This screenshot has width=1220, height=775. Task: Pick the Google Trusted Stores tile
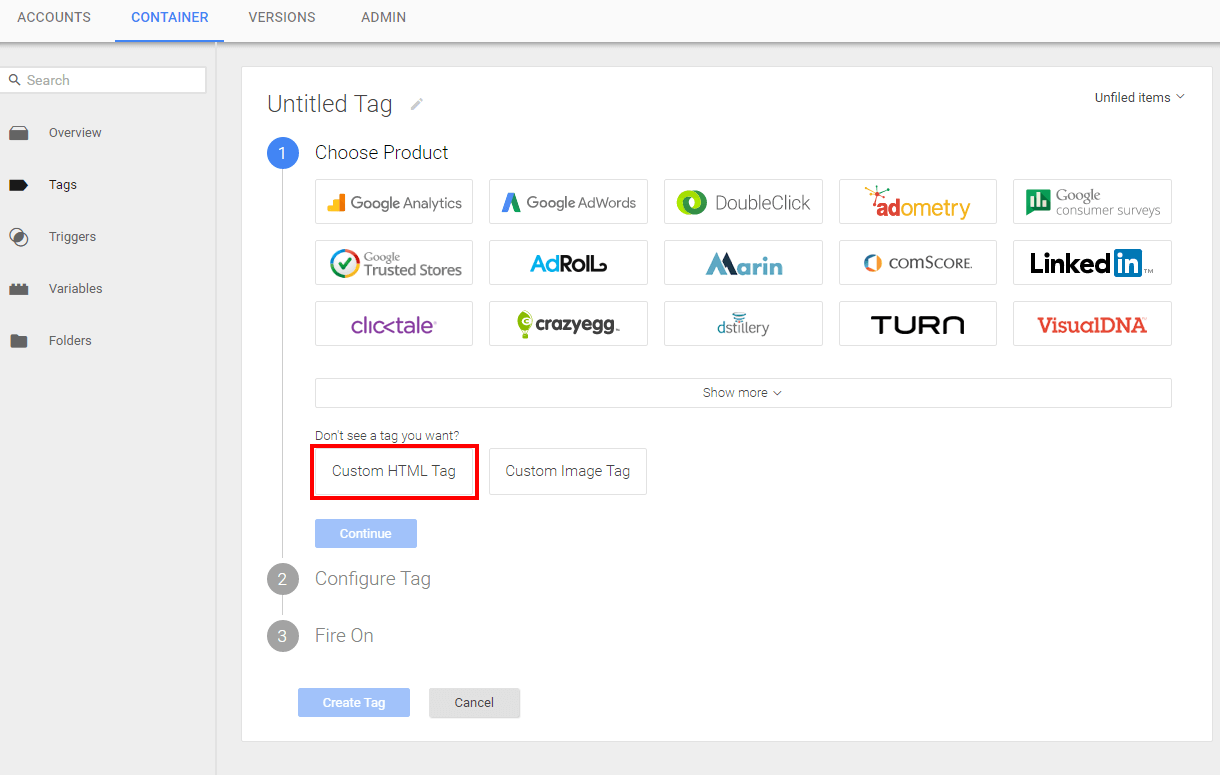click(x=394, y=263)
